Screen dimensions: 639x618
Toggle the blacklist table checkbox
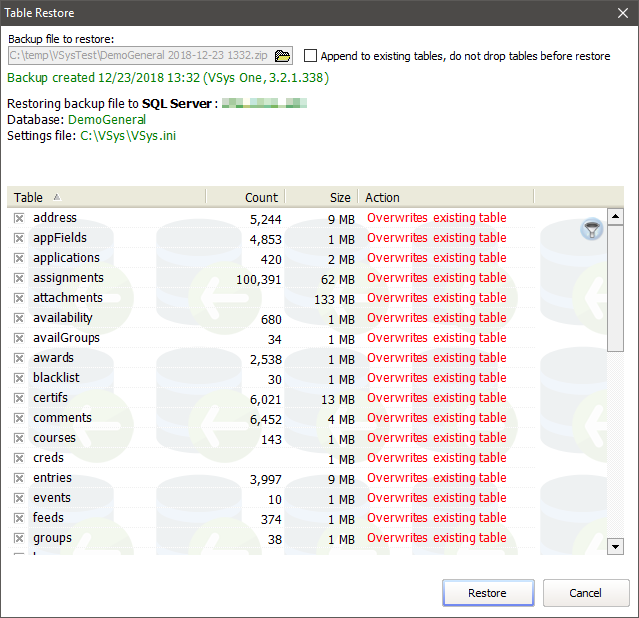click(19, 378)
